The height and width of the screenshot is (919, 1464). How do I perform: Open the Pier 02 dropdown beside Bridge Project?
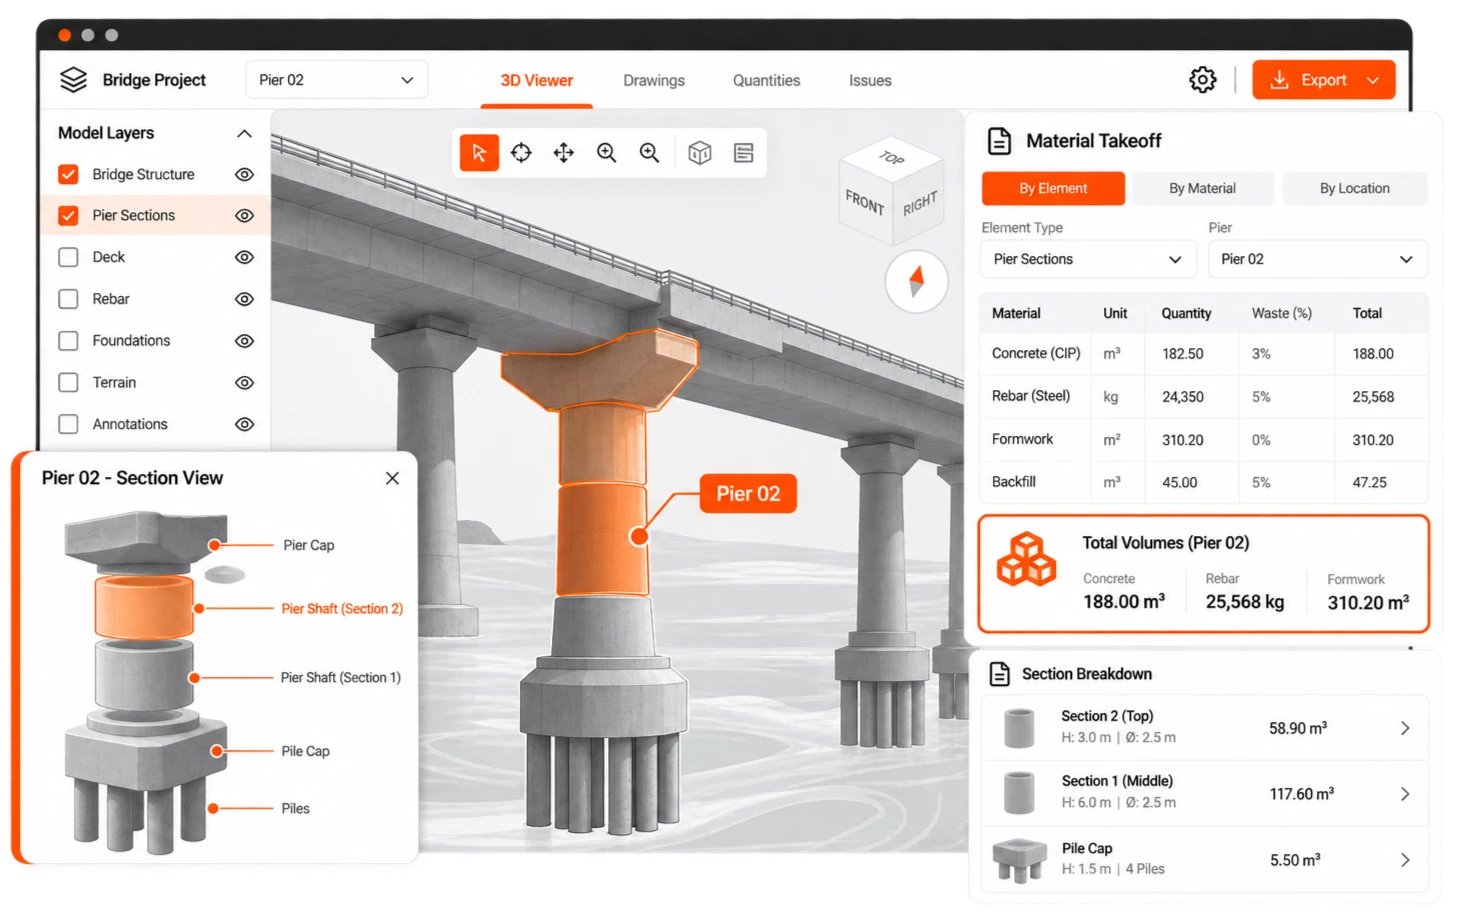336,80
